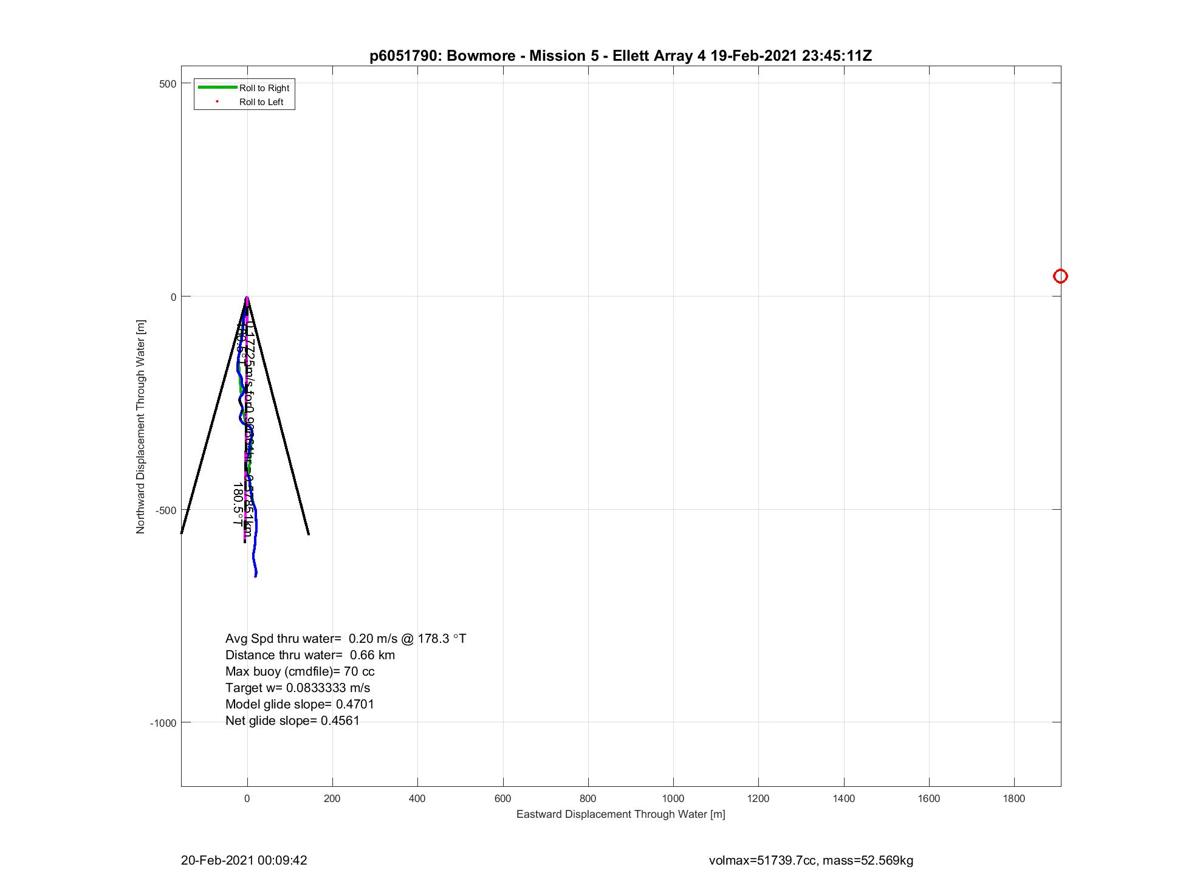Click the 20-Feb-2021 00:09:42 timestamp
The width and height of the screenshot is (1200, 885).
tap(244, 860)
